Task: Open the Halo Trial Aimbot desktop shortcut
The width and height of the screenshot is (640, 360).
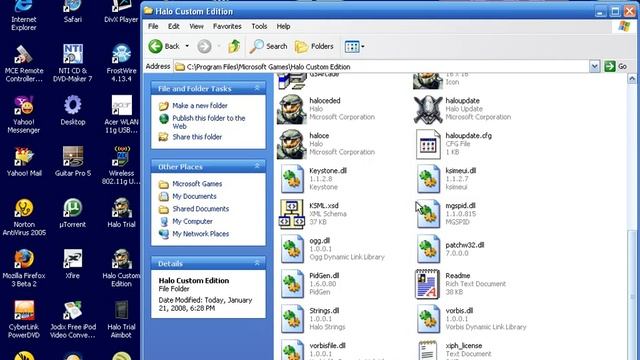Action: point(121,319)
